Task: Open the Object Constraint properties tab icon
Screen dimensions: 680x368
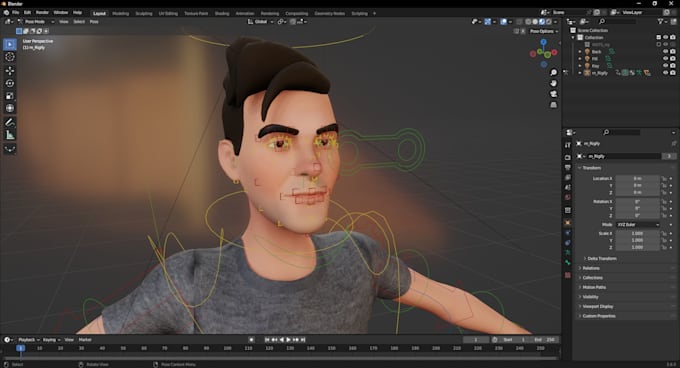Action: point(568,243)
